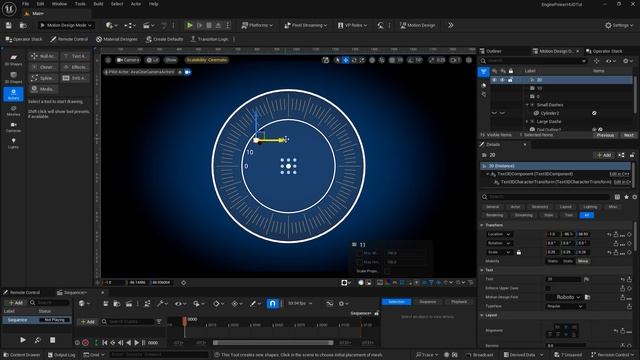Click the Text value input field
The image size is (640, 360).
pos(563,279)
